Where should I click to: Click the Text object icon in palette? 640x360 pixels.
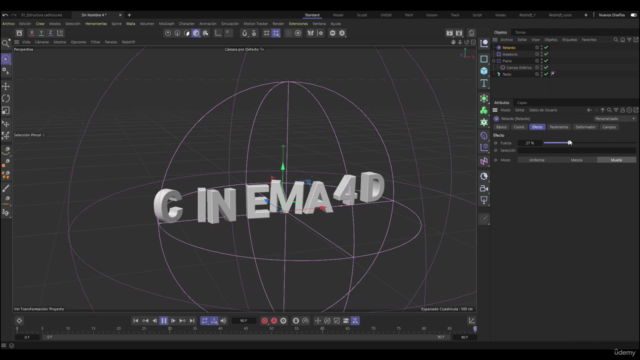coord(484,83)
